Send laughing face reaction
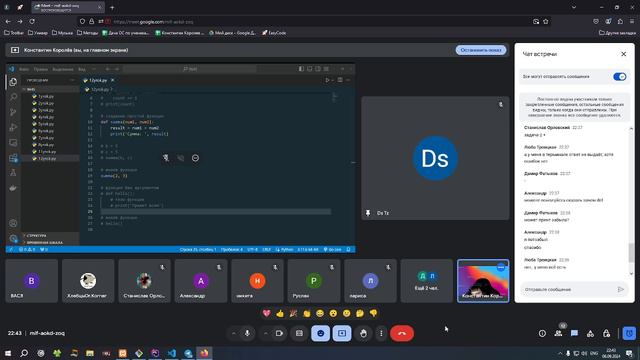640x360 pixels. pos(320,313)
